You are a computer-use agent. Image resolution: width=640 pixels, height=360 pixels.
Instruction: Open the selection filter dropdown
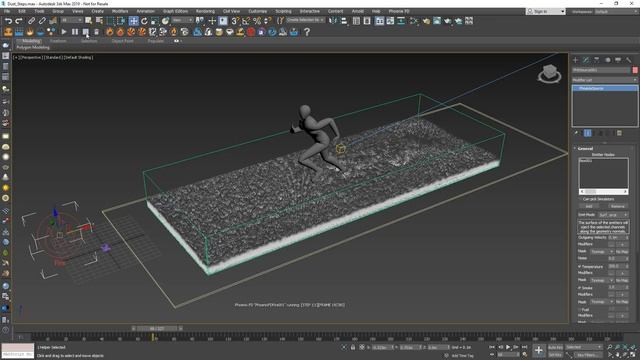coord(71,20)
